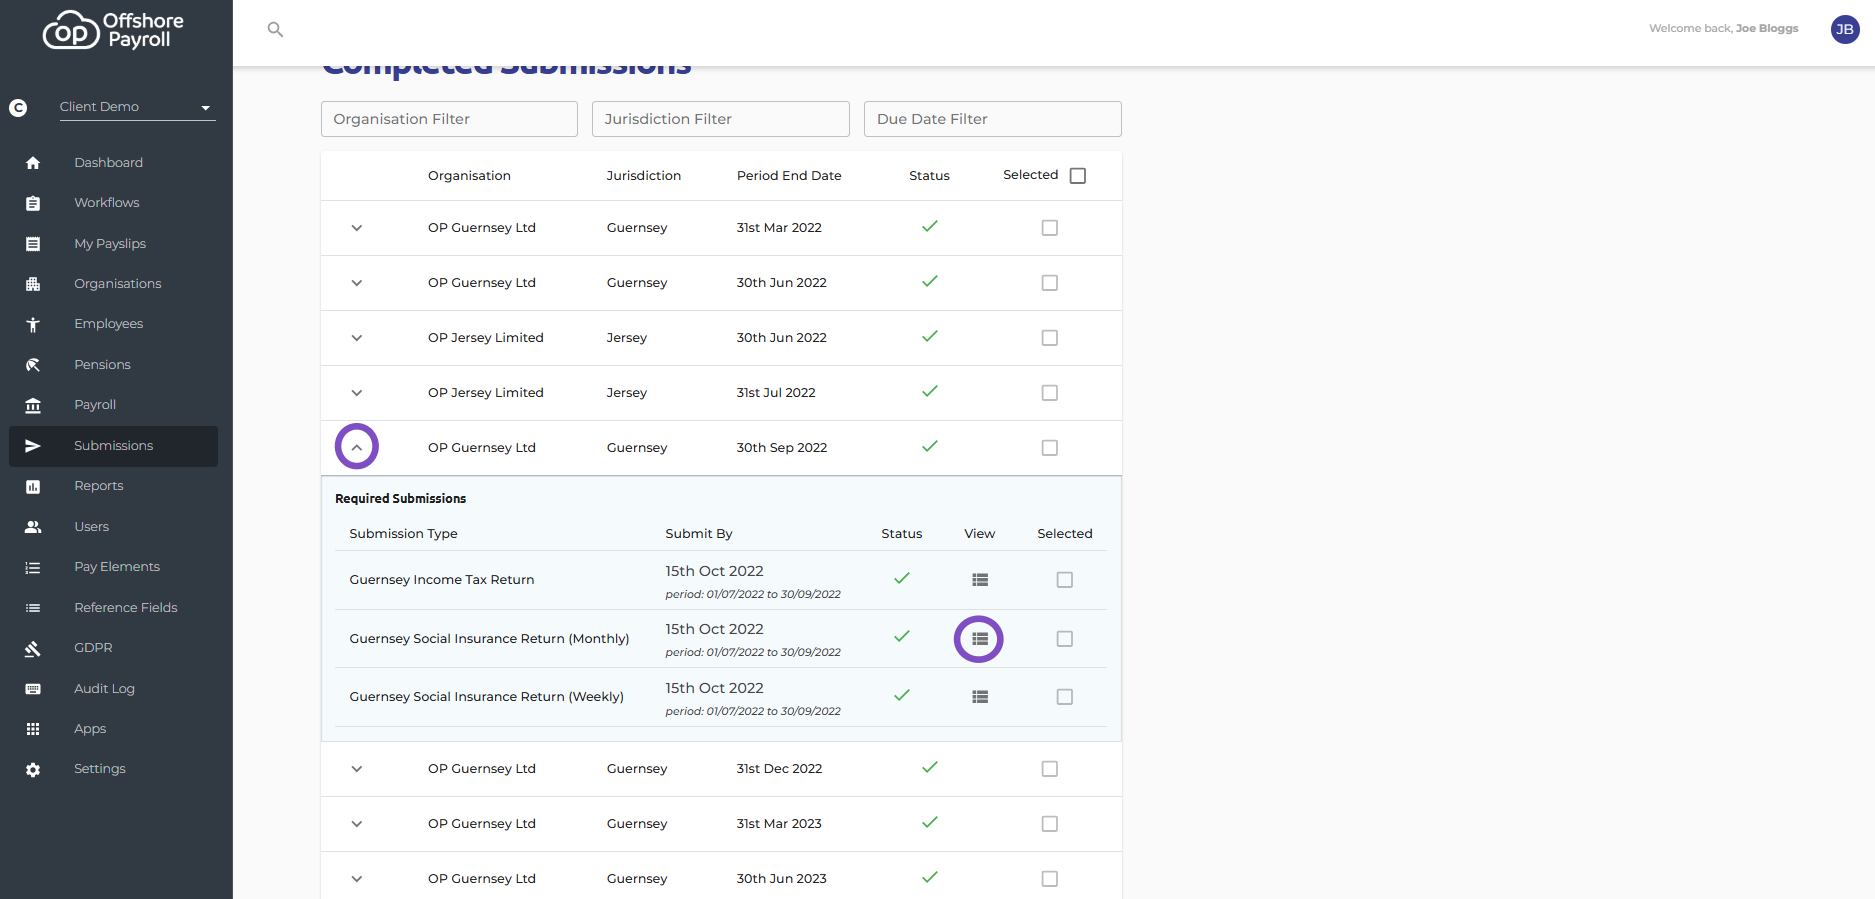Toggle the header Selected checkbox
The height and width of the screenshot is (899, 1875).
(x=1078, y=176)
